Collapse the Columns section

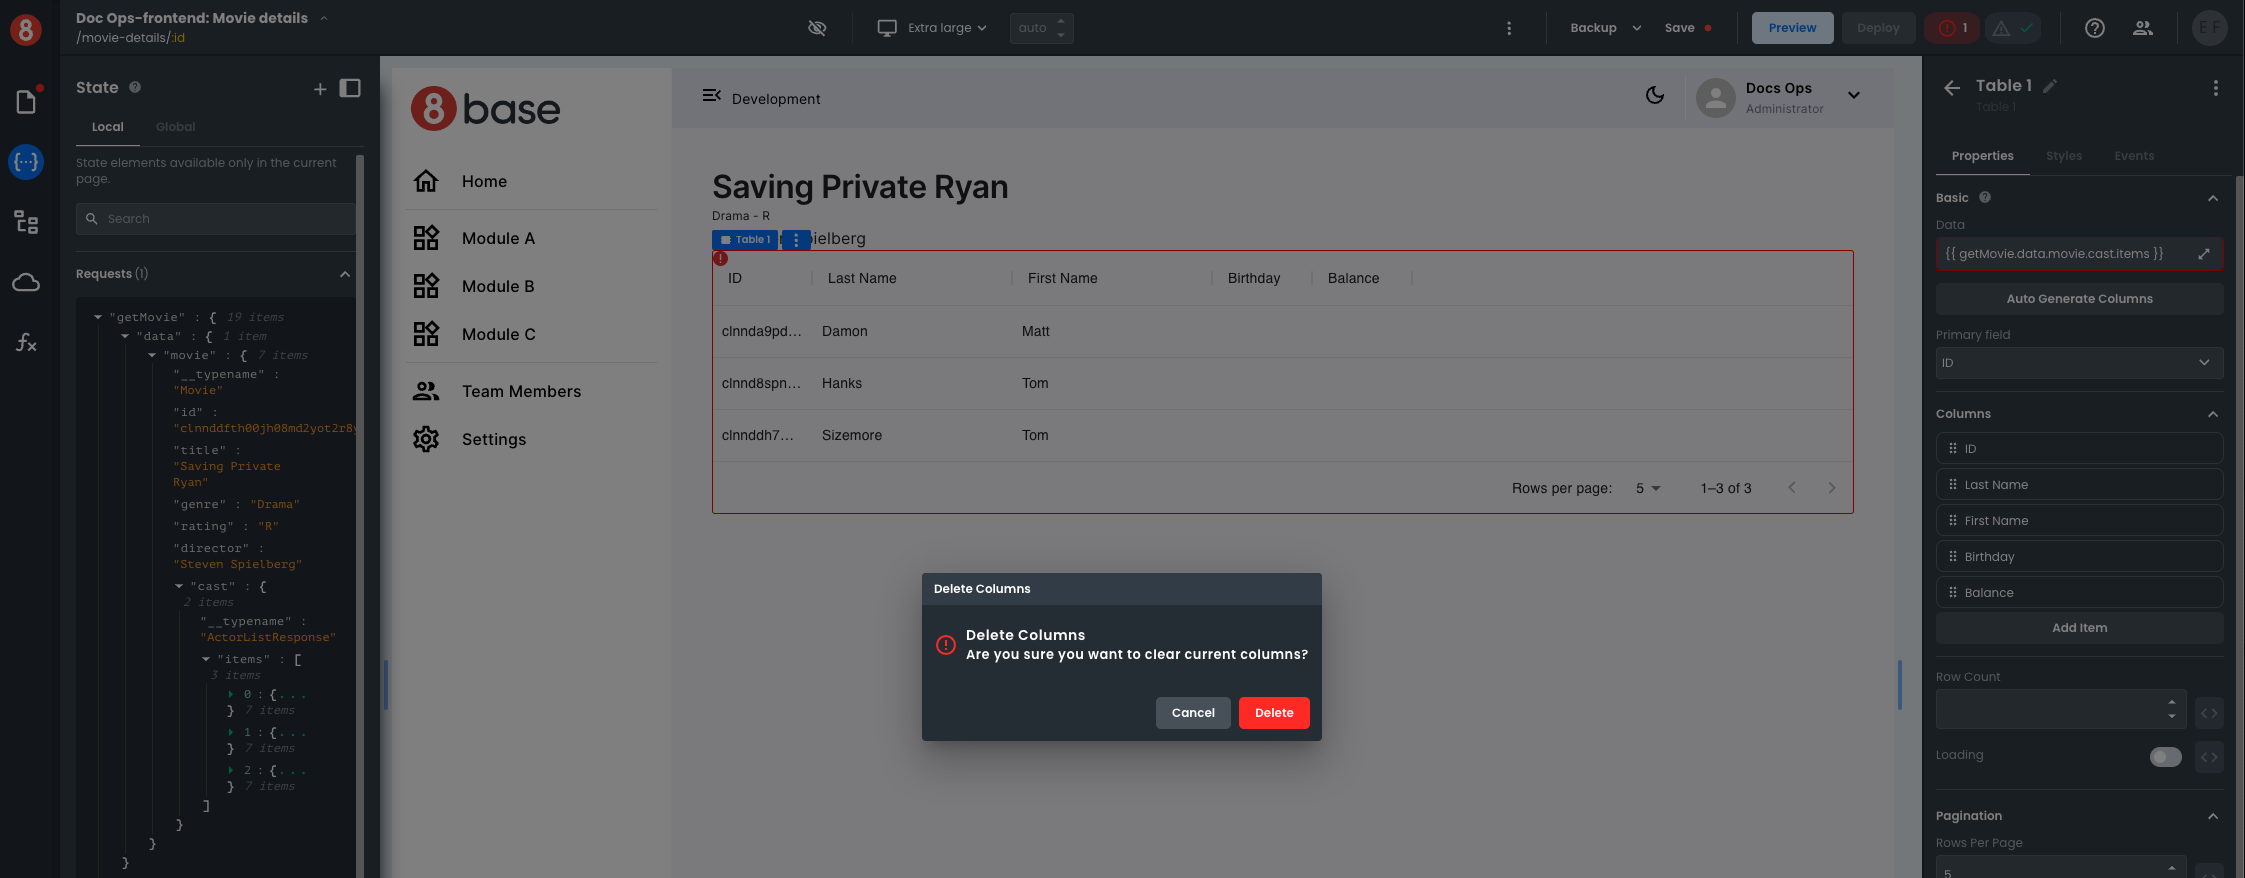(2212, 414)
